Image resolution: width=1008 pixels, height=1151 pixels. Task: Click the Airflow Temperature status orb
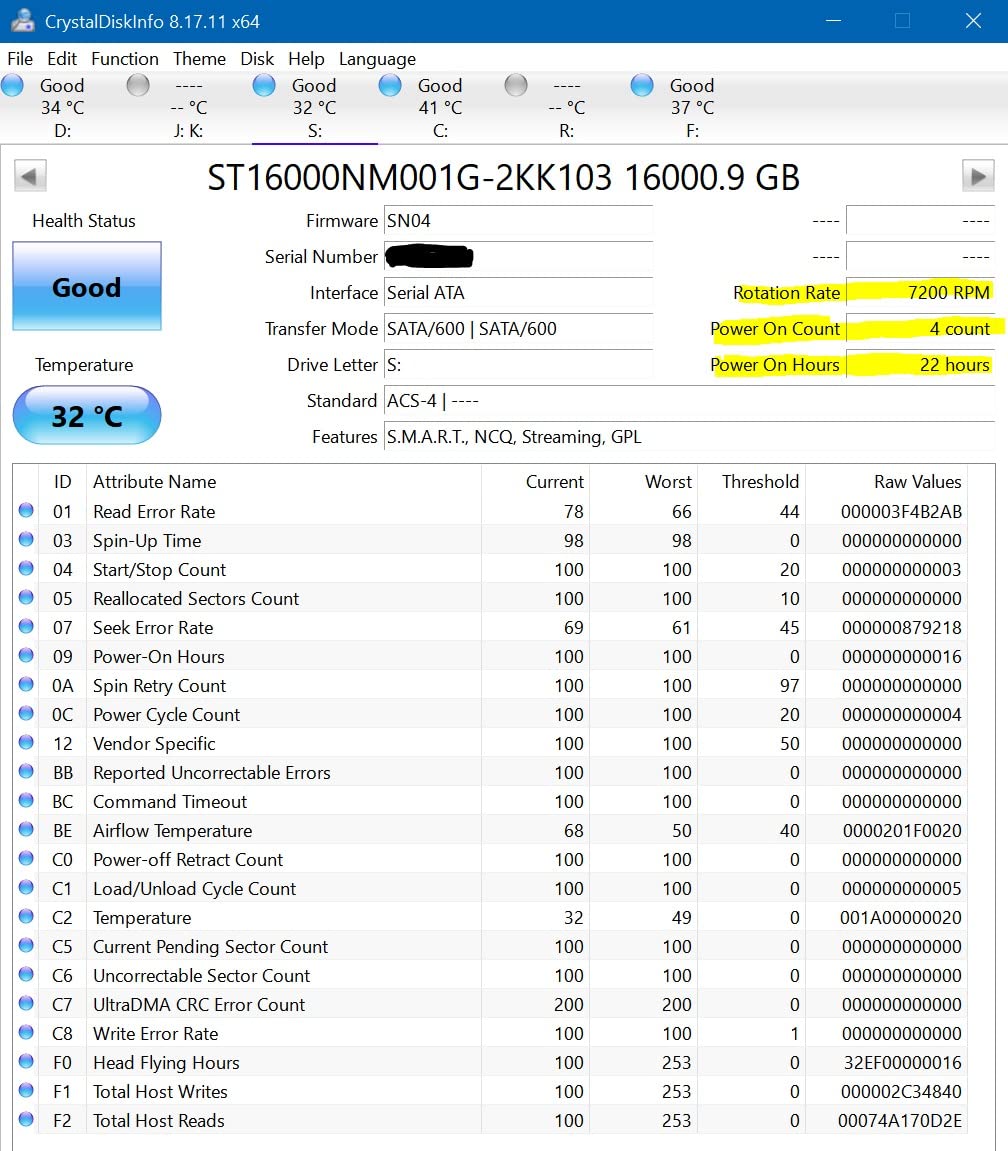coord(26,829)
